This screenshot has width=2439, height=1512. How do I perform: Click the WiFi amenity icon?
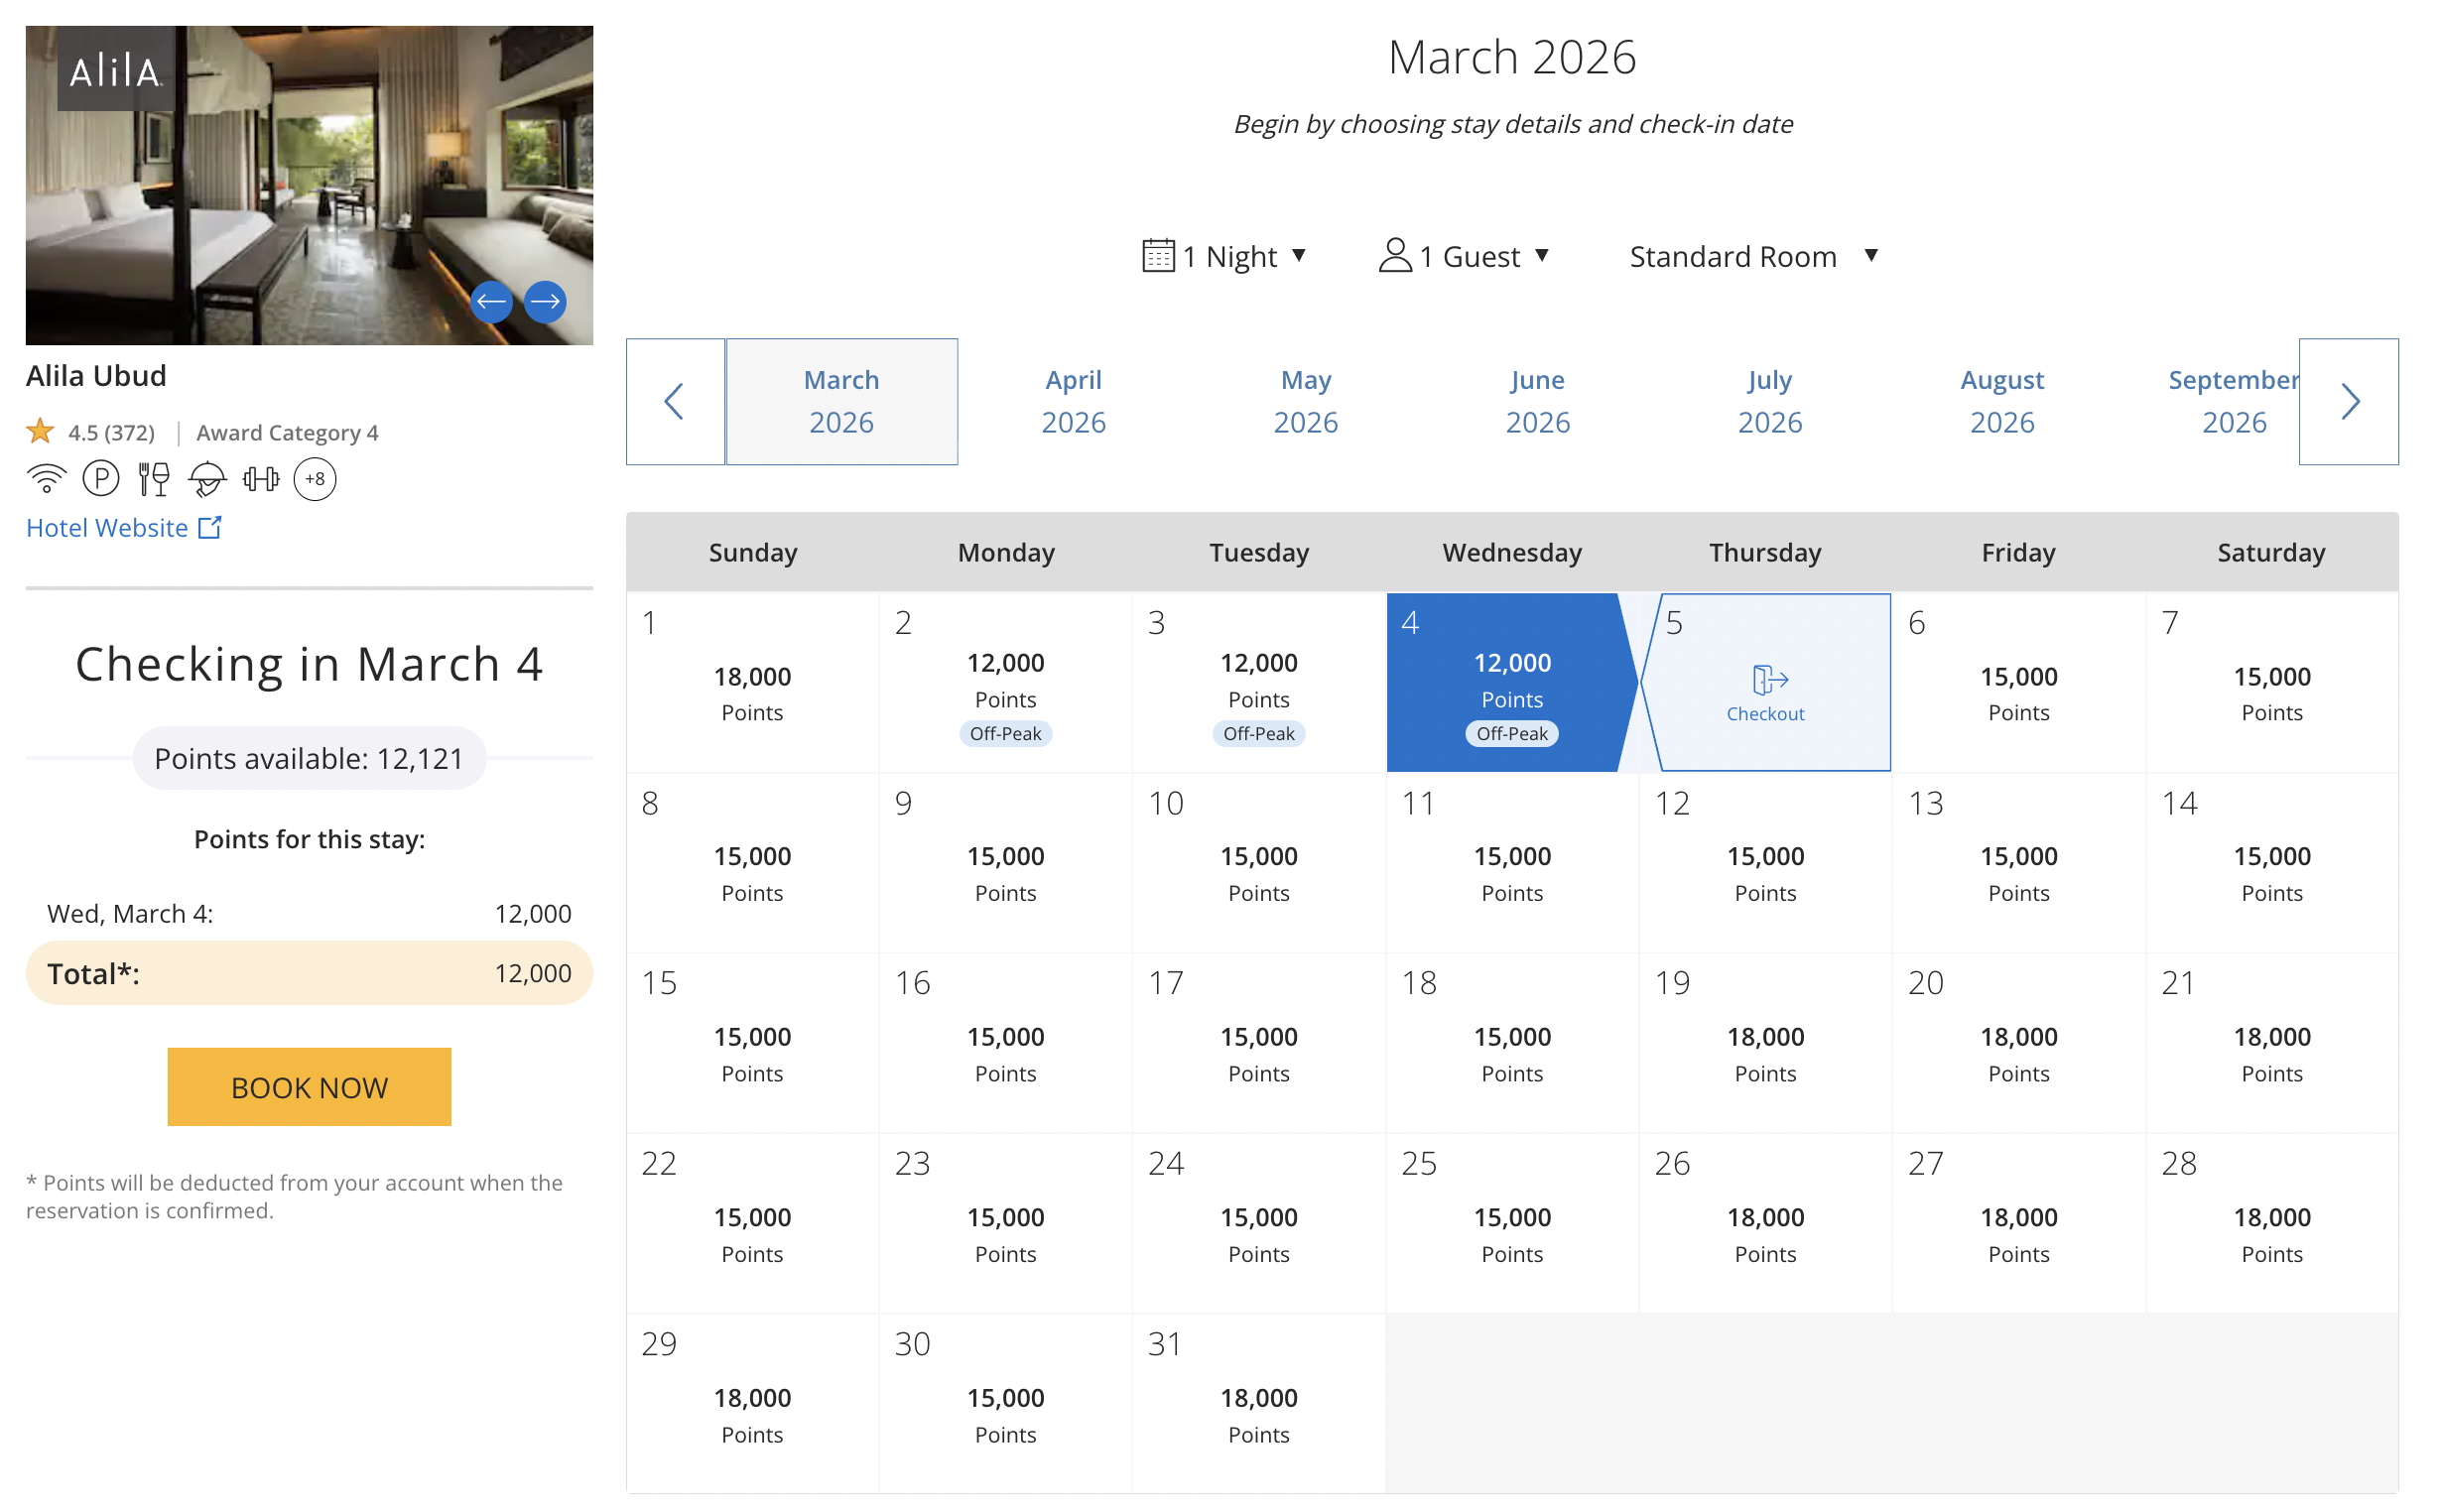pos(46,479)
